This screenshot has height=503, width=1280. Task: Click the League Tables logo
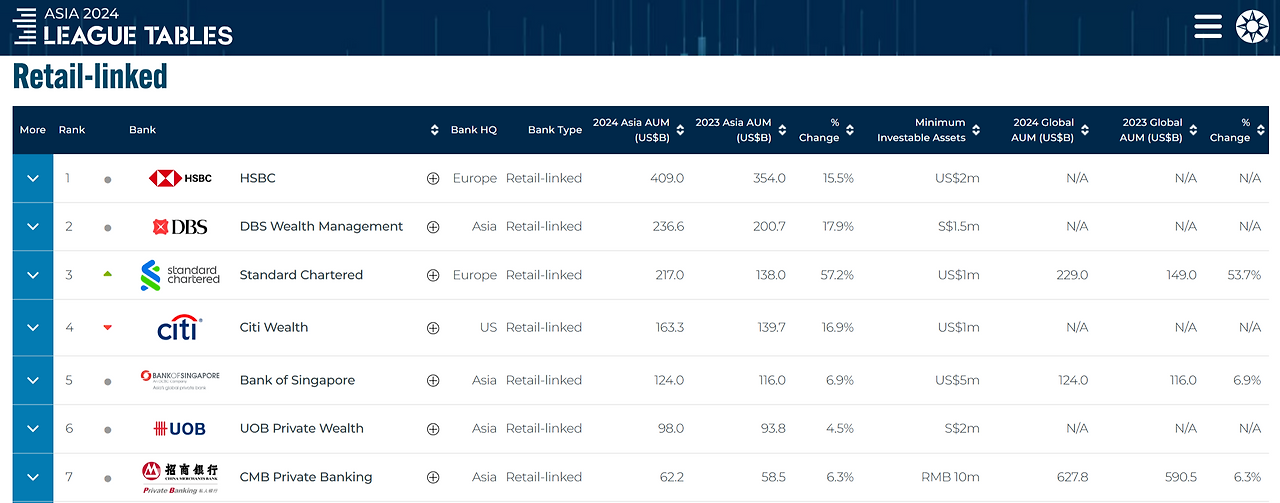pos(123,27)
